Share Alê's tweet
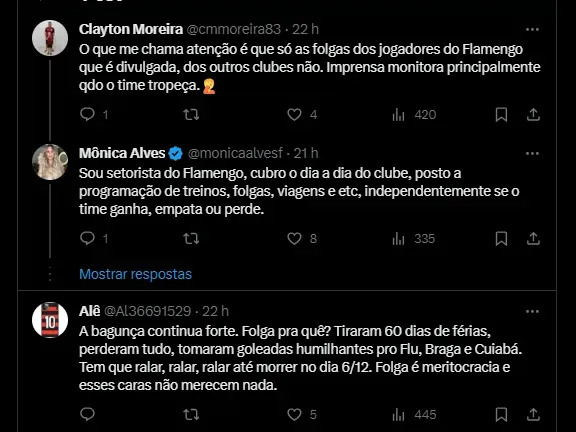The image size is (576, 432). [x=533, y=415]
